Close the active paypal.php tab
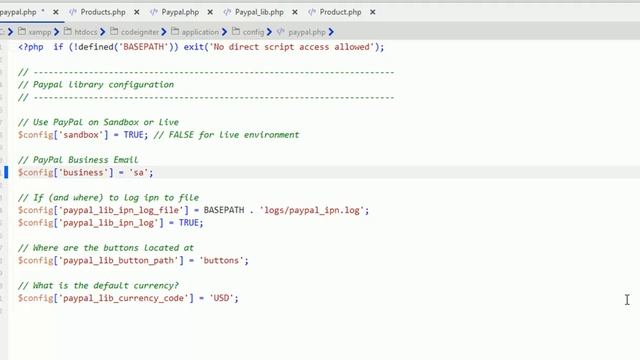This screenshot has width=640, height=360. click(56, 12)
